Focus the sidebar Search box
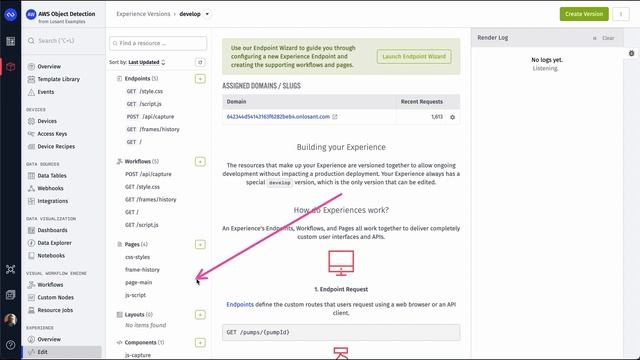The width and height of the screenshot is (640, 360). coord(63,41)
